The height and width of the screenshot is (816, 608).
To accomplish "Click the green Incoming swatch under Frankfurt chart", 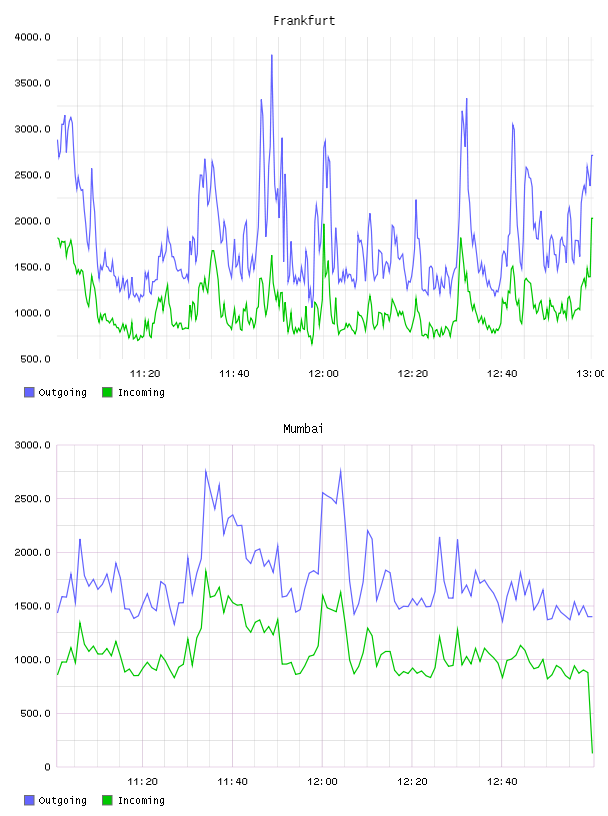I will coord(107,392).
